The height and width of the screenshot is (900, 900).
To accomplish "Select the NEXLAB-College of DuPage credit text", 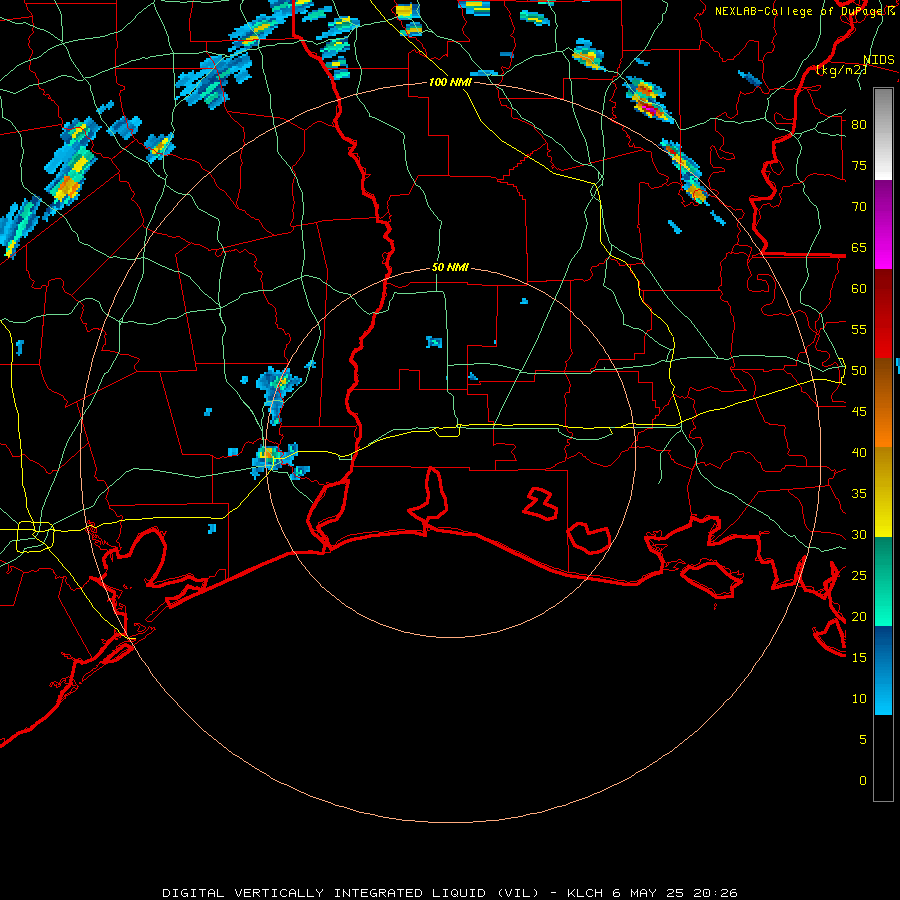I will (804, 11).
